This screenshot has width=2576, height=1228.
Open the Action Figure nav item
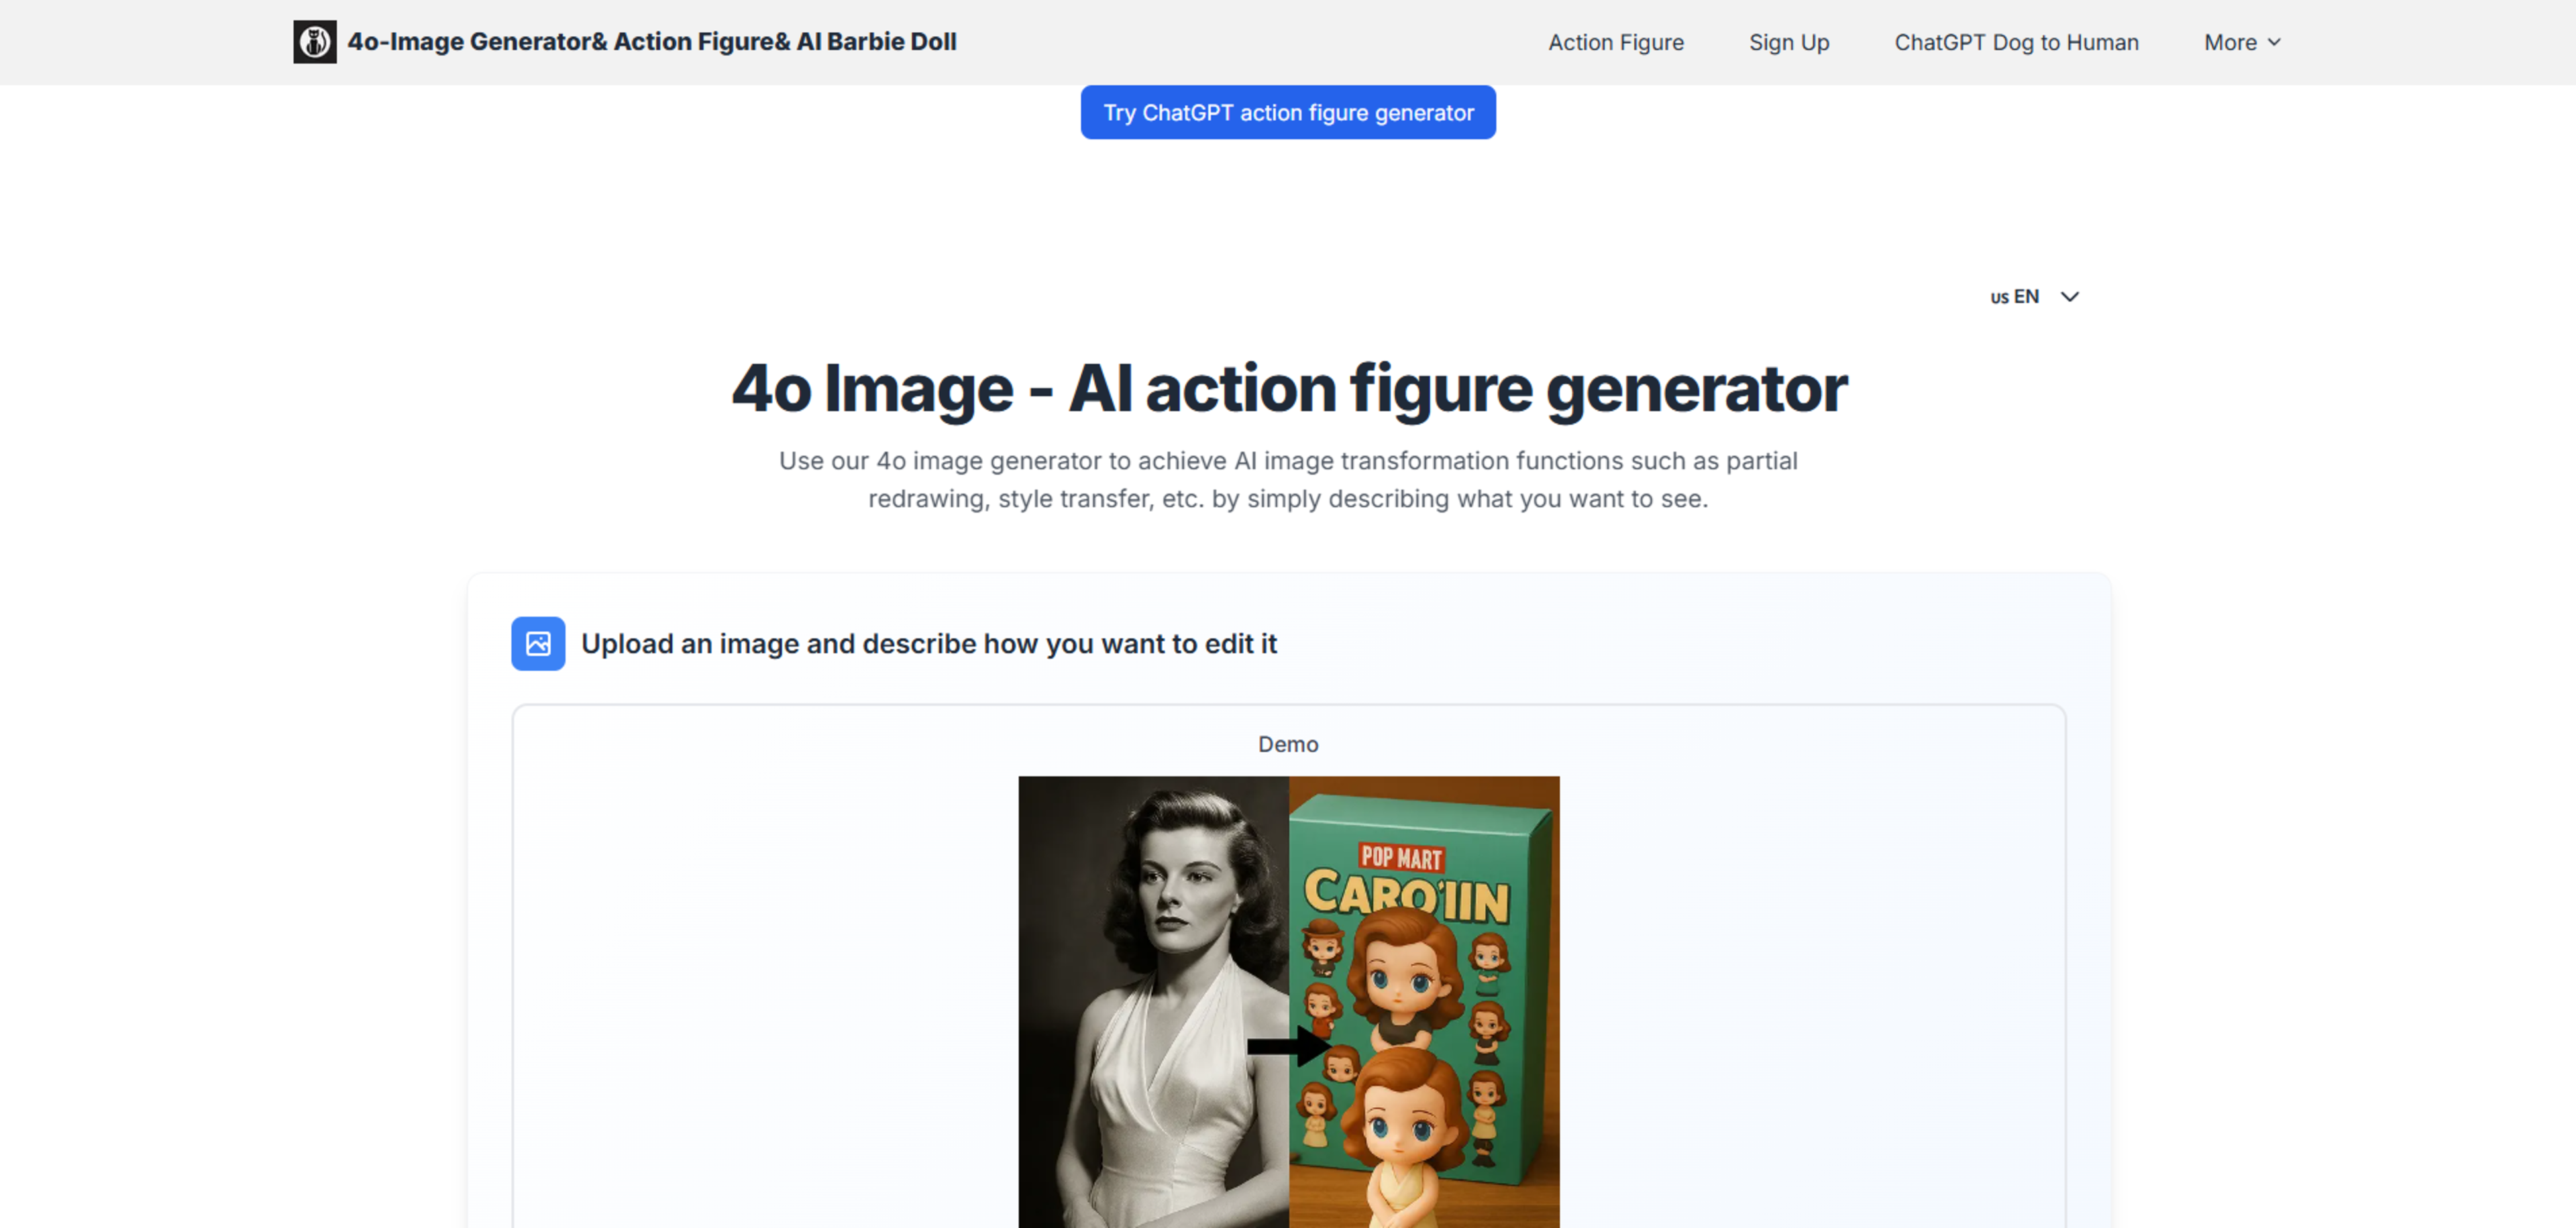(x=1616, y=42)
